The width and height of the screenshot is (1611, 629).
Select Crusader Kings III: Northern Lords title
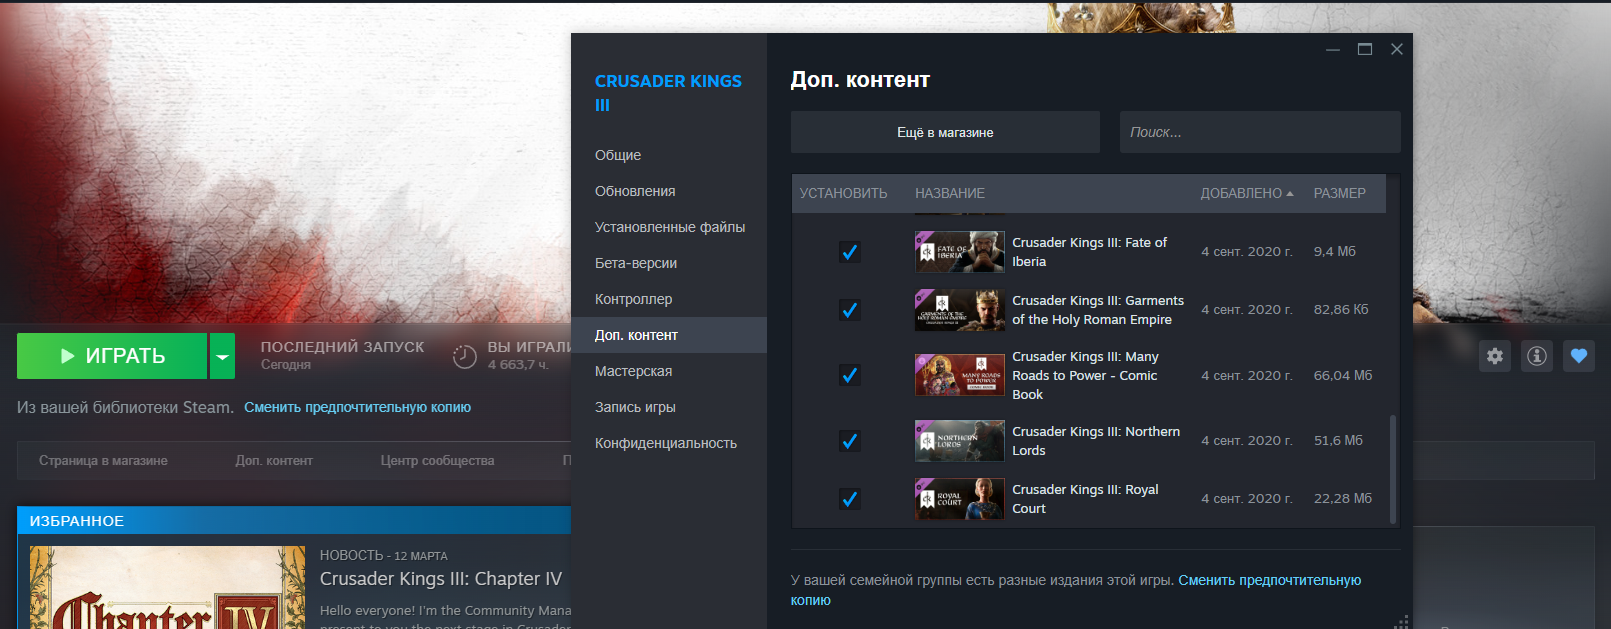click(1096, 441)
